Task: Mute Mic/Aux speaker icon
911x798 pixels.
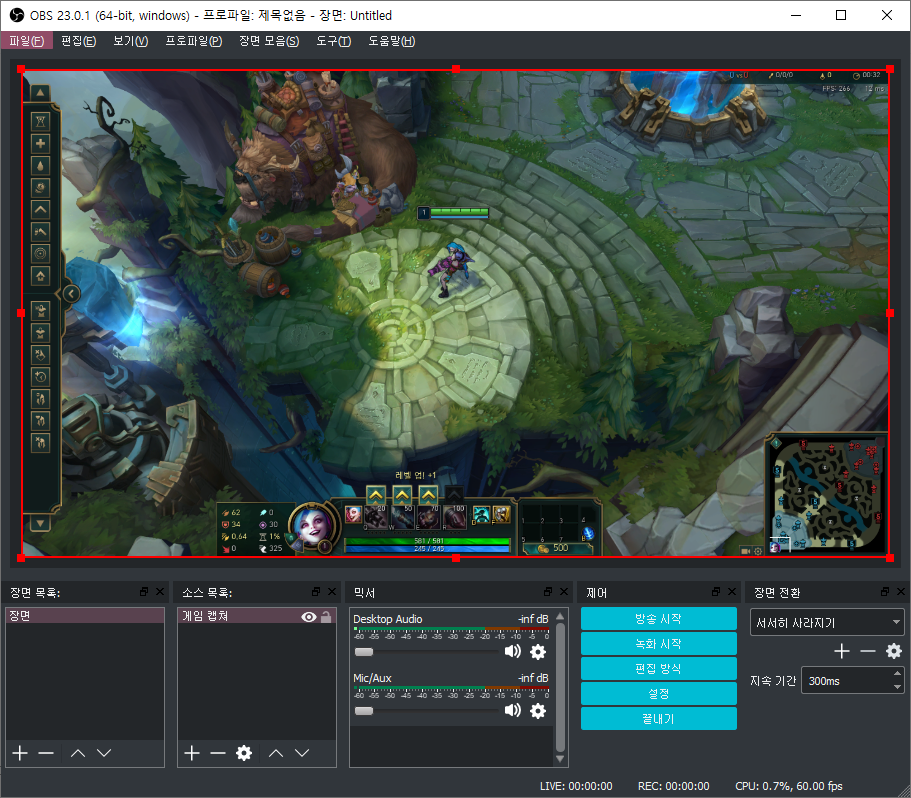Action: tap(512, 710)
